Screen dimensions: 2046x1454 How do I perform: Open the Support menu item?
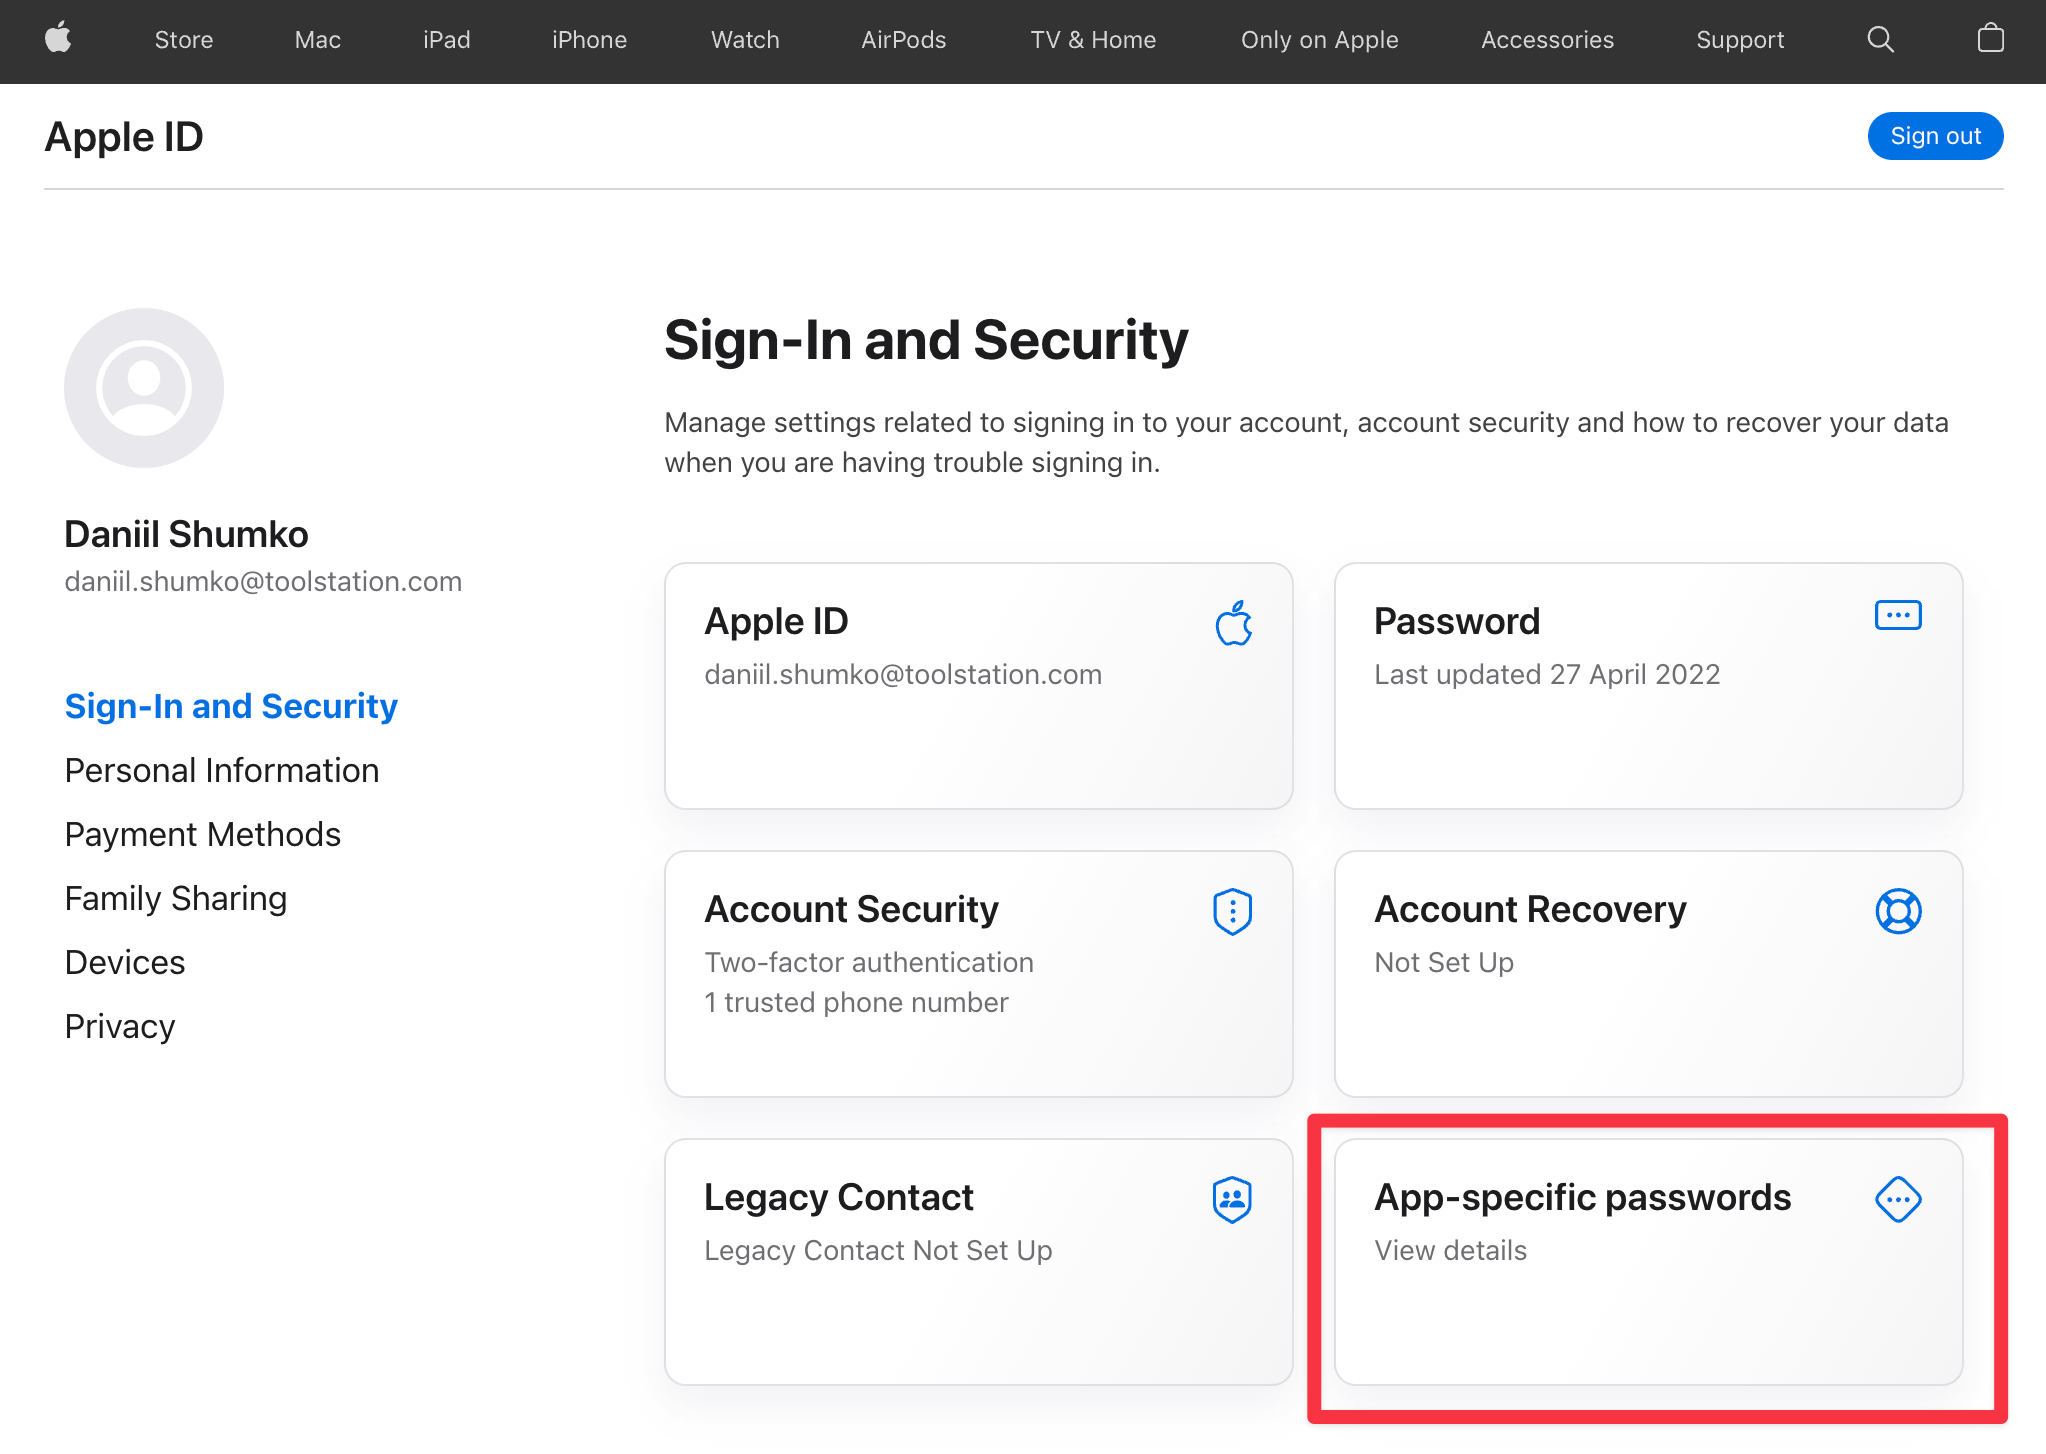pyautogui.click(x=1740, y=40)
